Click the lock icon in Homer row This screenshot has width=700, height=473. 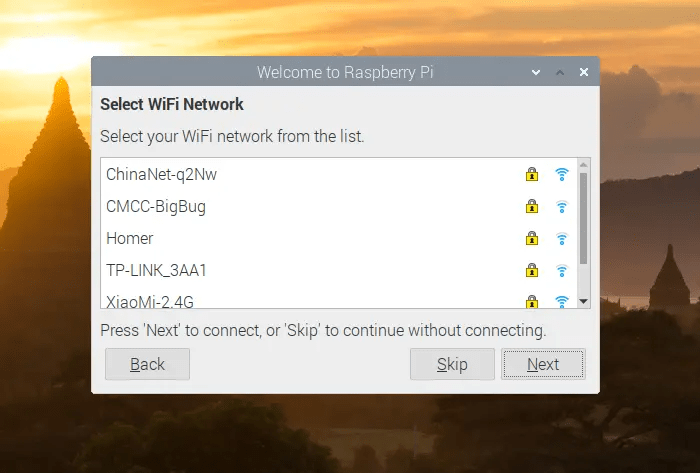pos(532,238)
